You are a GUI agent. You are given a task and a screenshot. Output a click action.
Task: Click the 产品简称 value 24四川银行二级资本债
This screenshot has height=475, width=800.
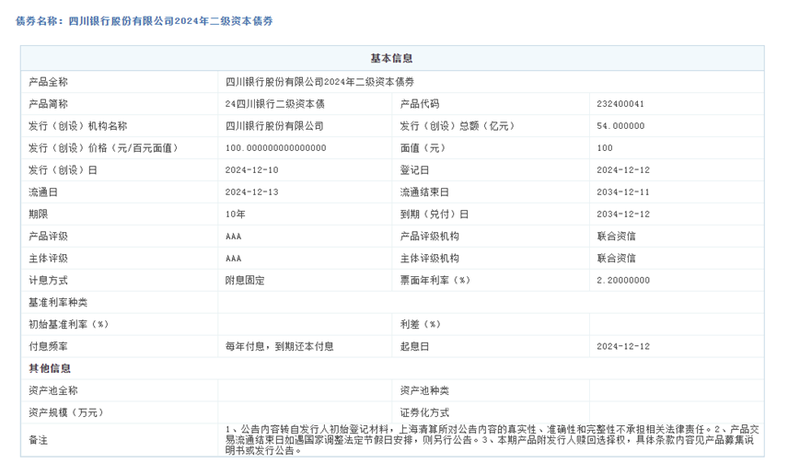click(x=275, y=104)
